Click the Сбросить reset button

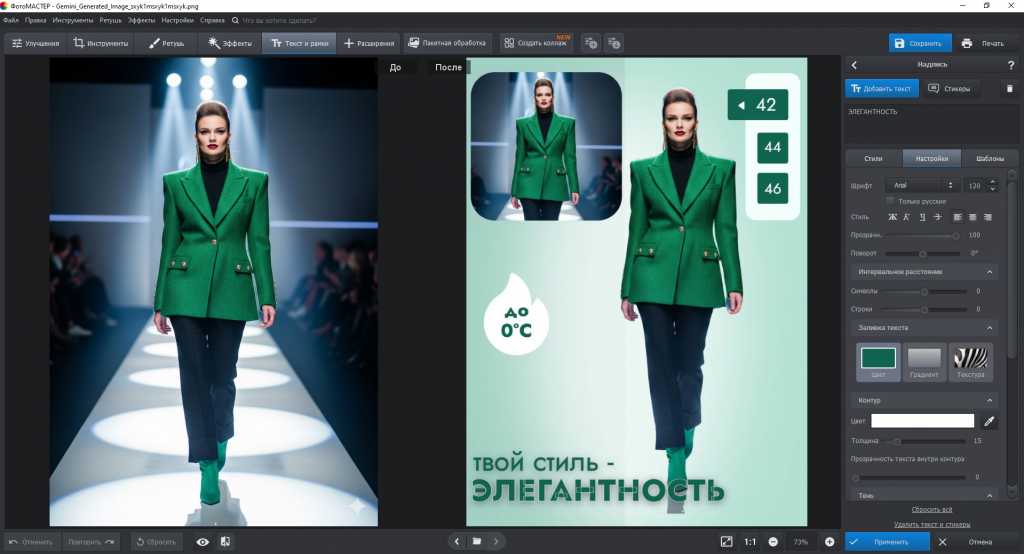(156, 542)
